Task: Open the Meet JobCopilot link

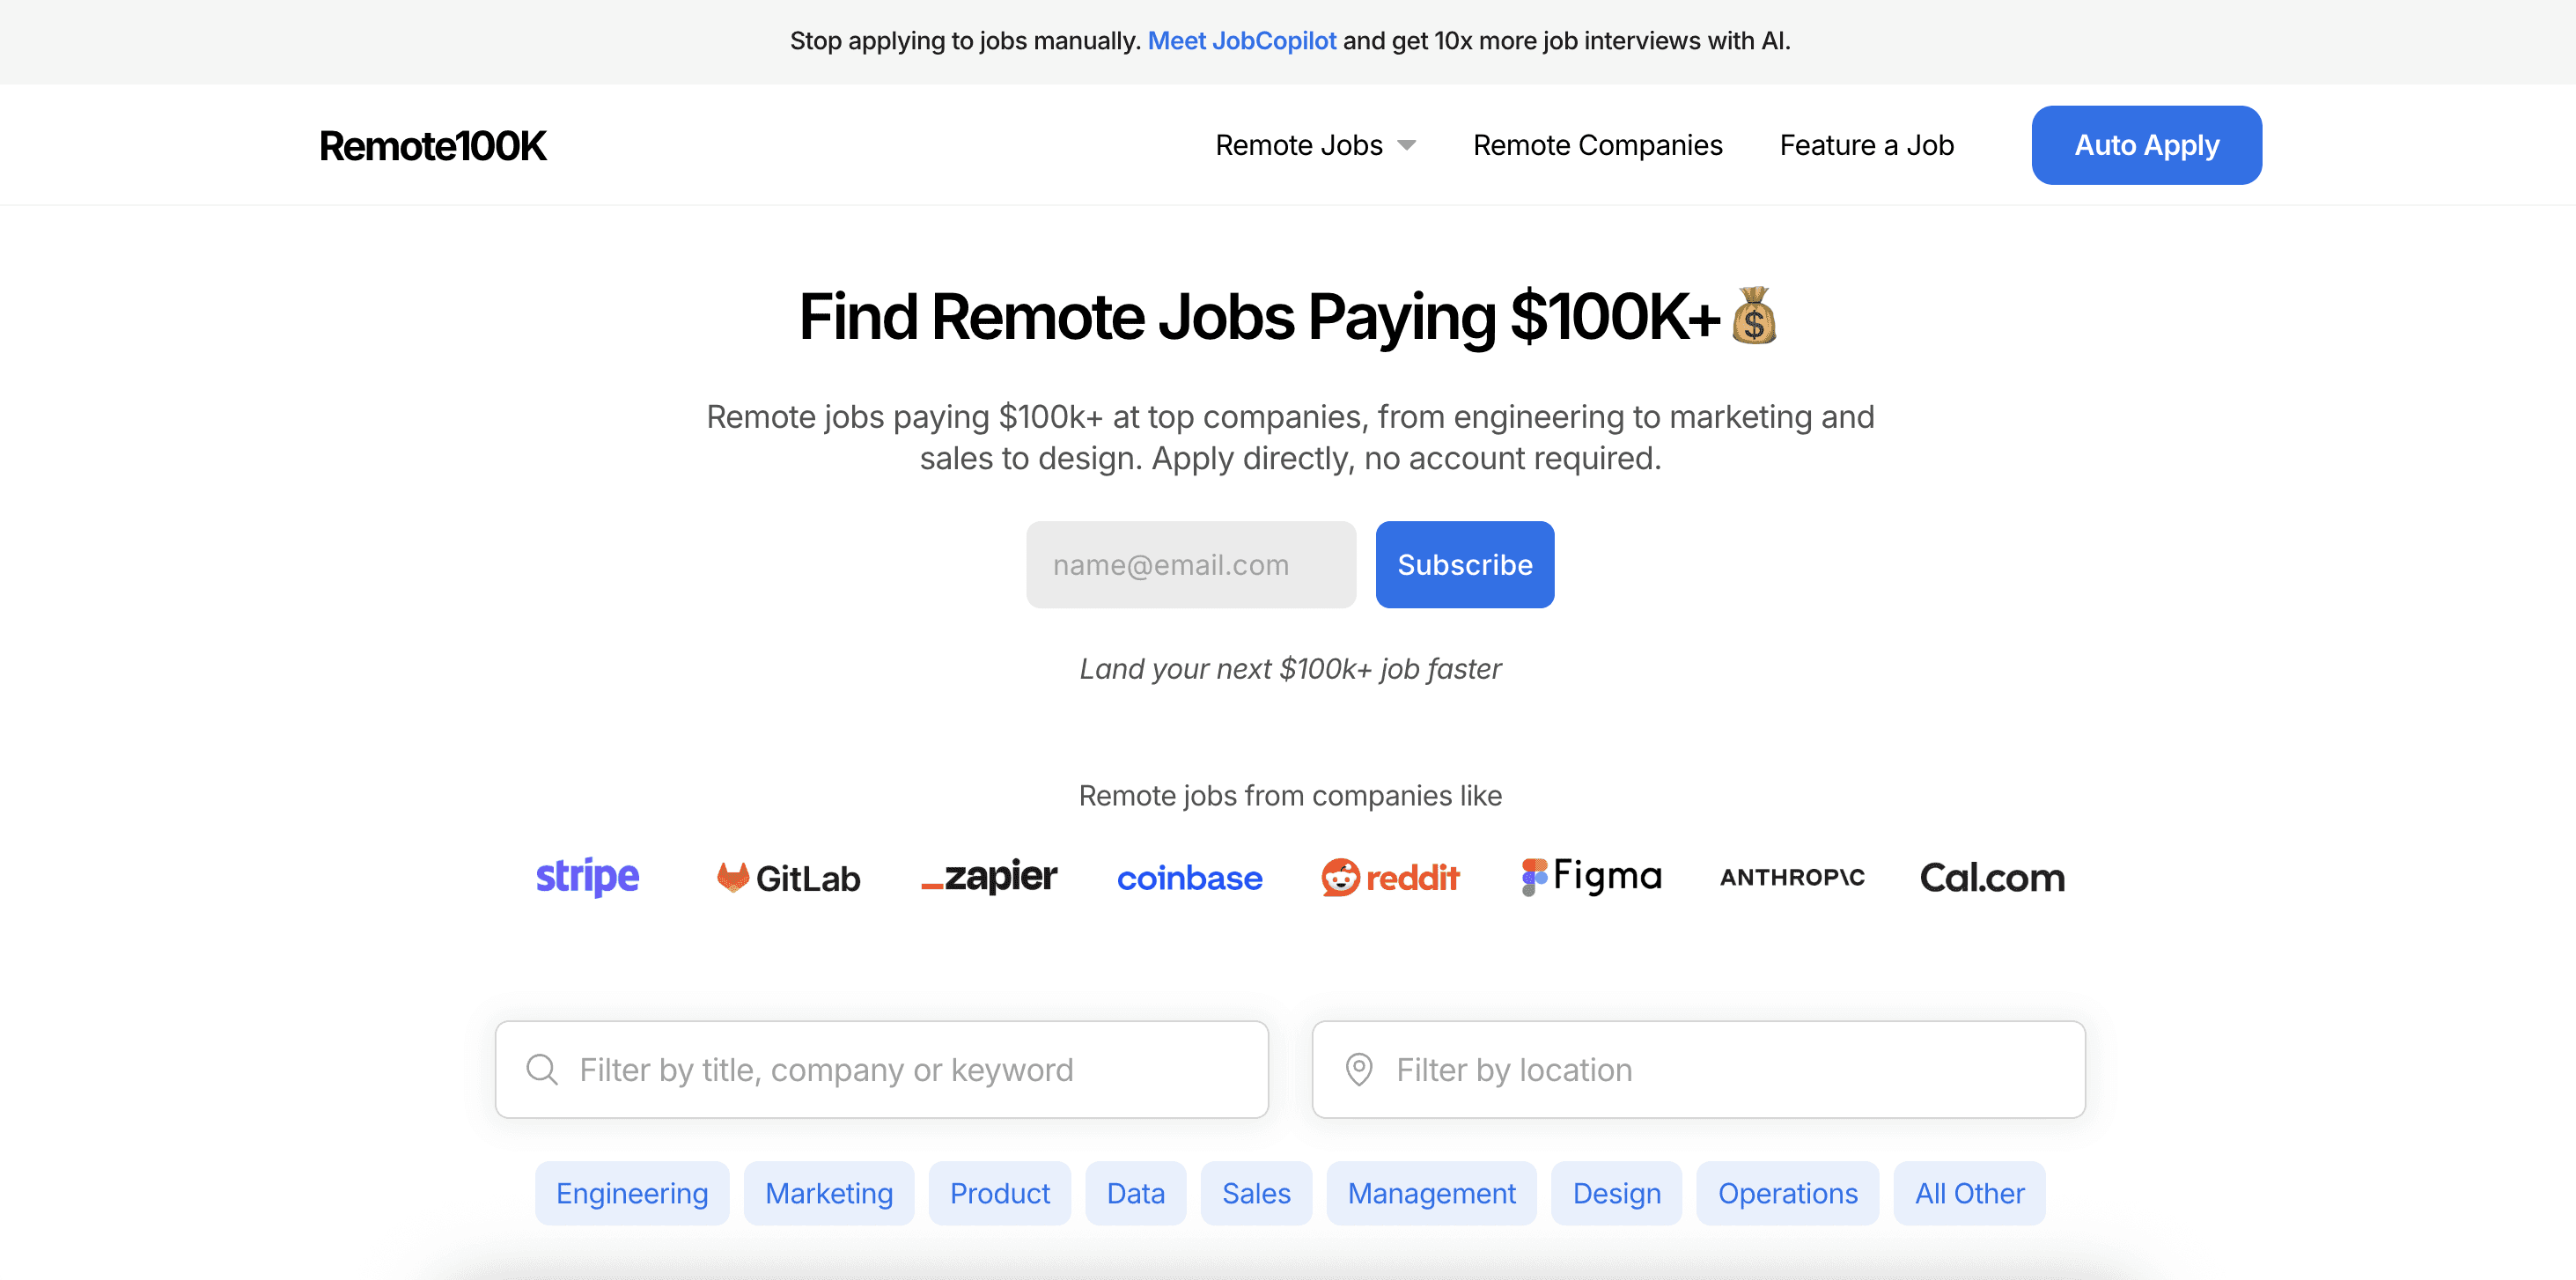Action: 1243,41
